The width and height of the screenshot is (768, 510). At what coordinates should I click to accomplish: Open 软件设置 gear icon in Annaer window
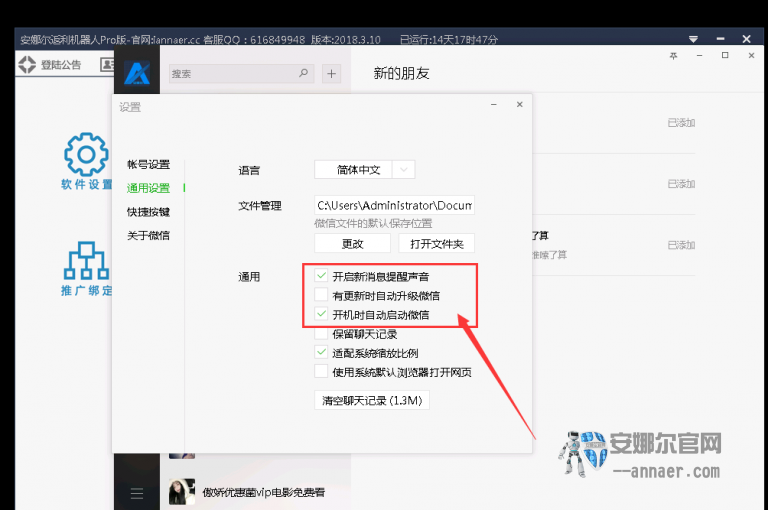coord(86,154)
